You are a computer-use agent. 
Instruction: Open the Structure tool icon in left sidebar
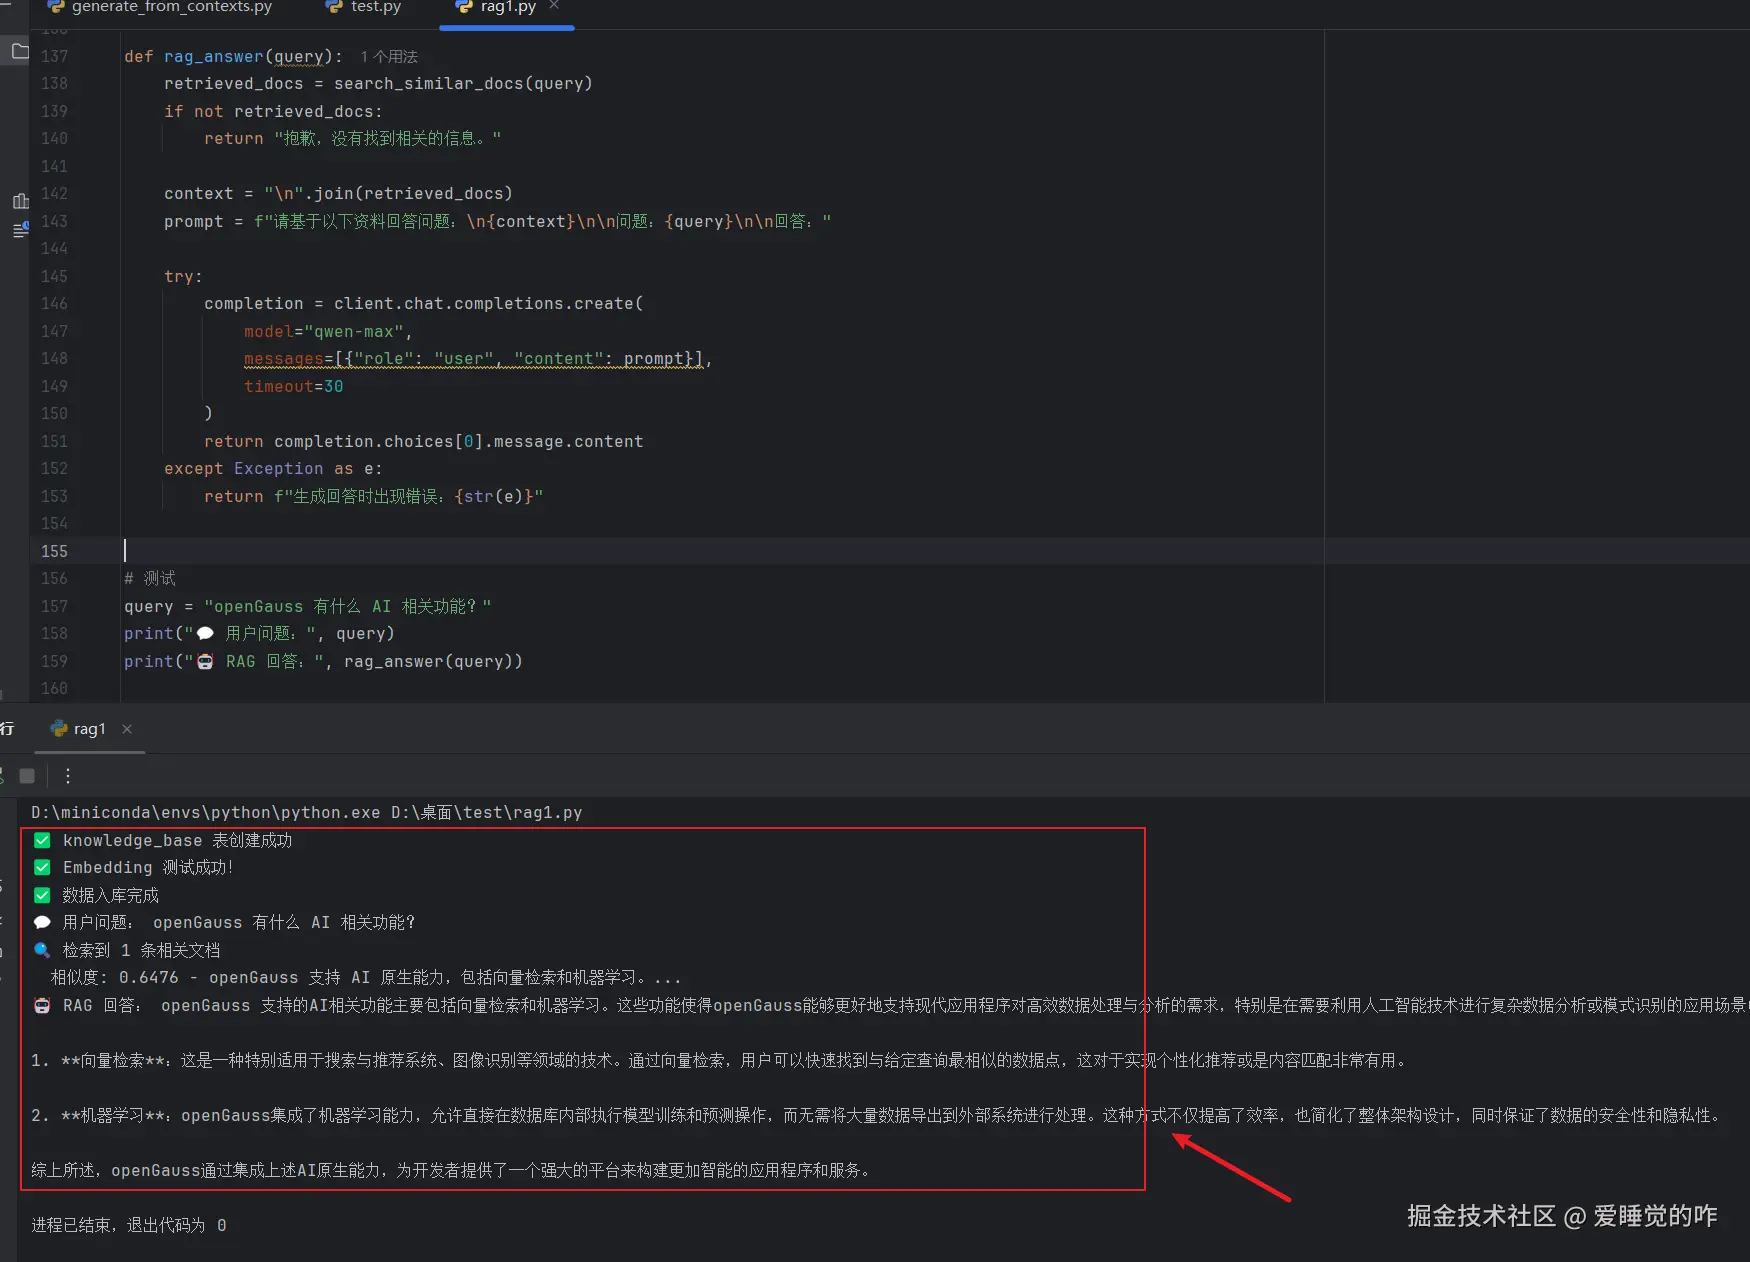tap(20, 201)
